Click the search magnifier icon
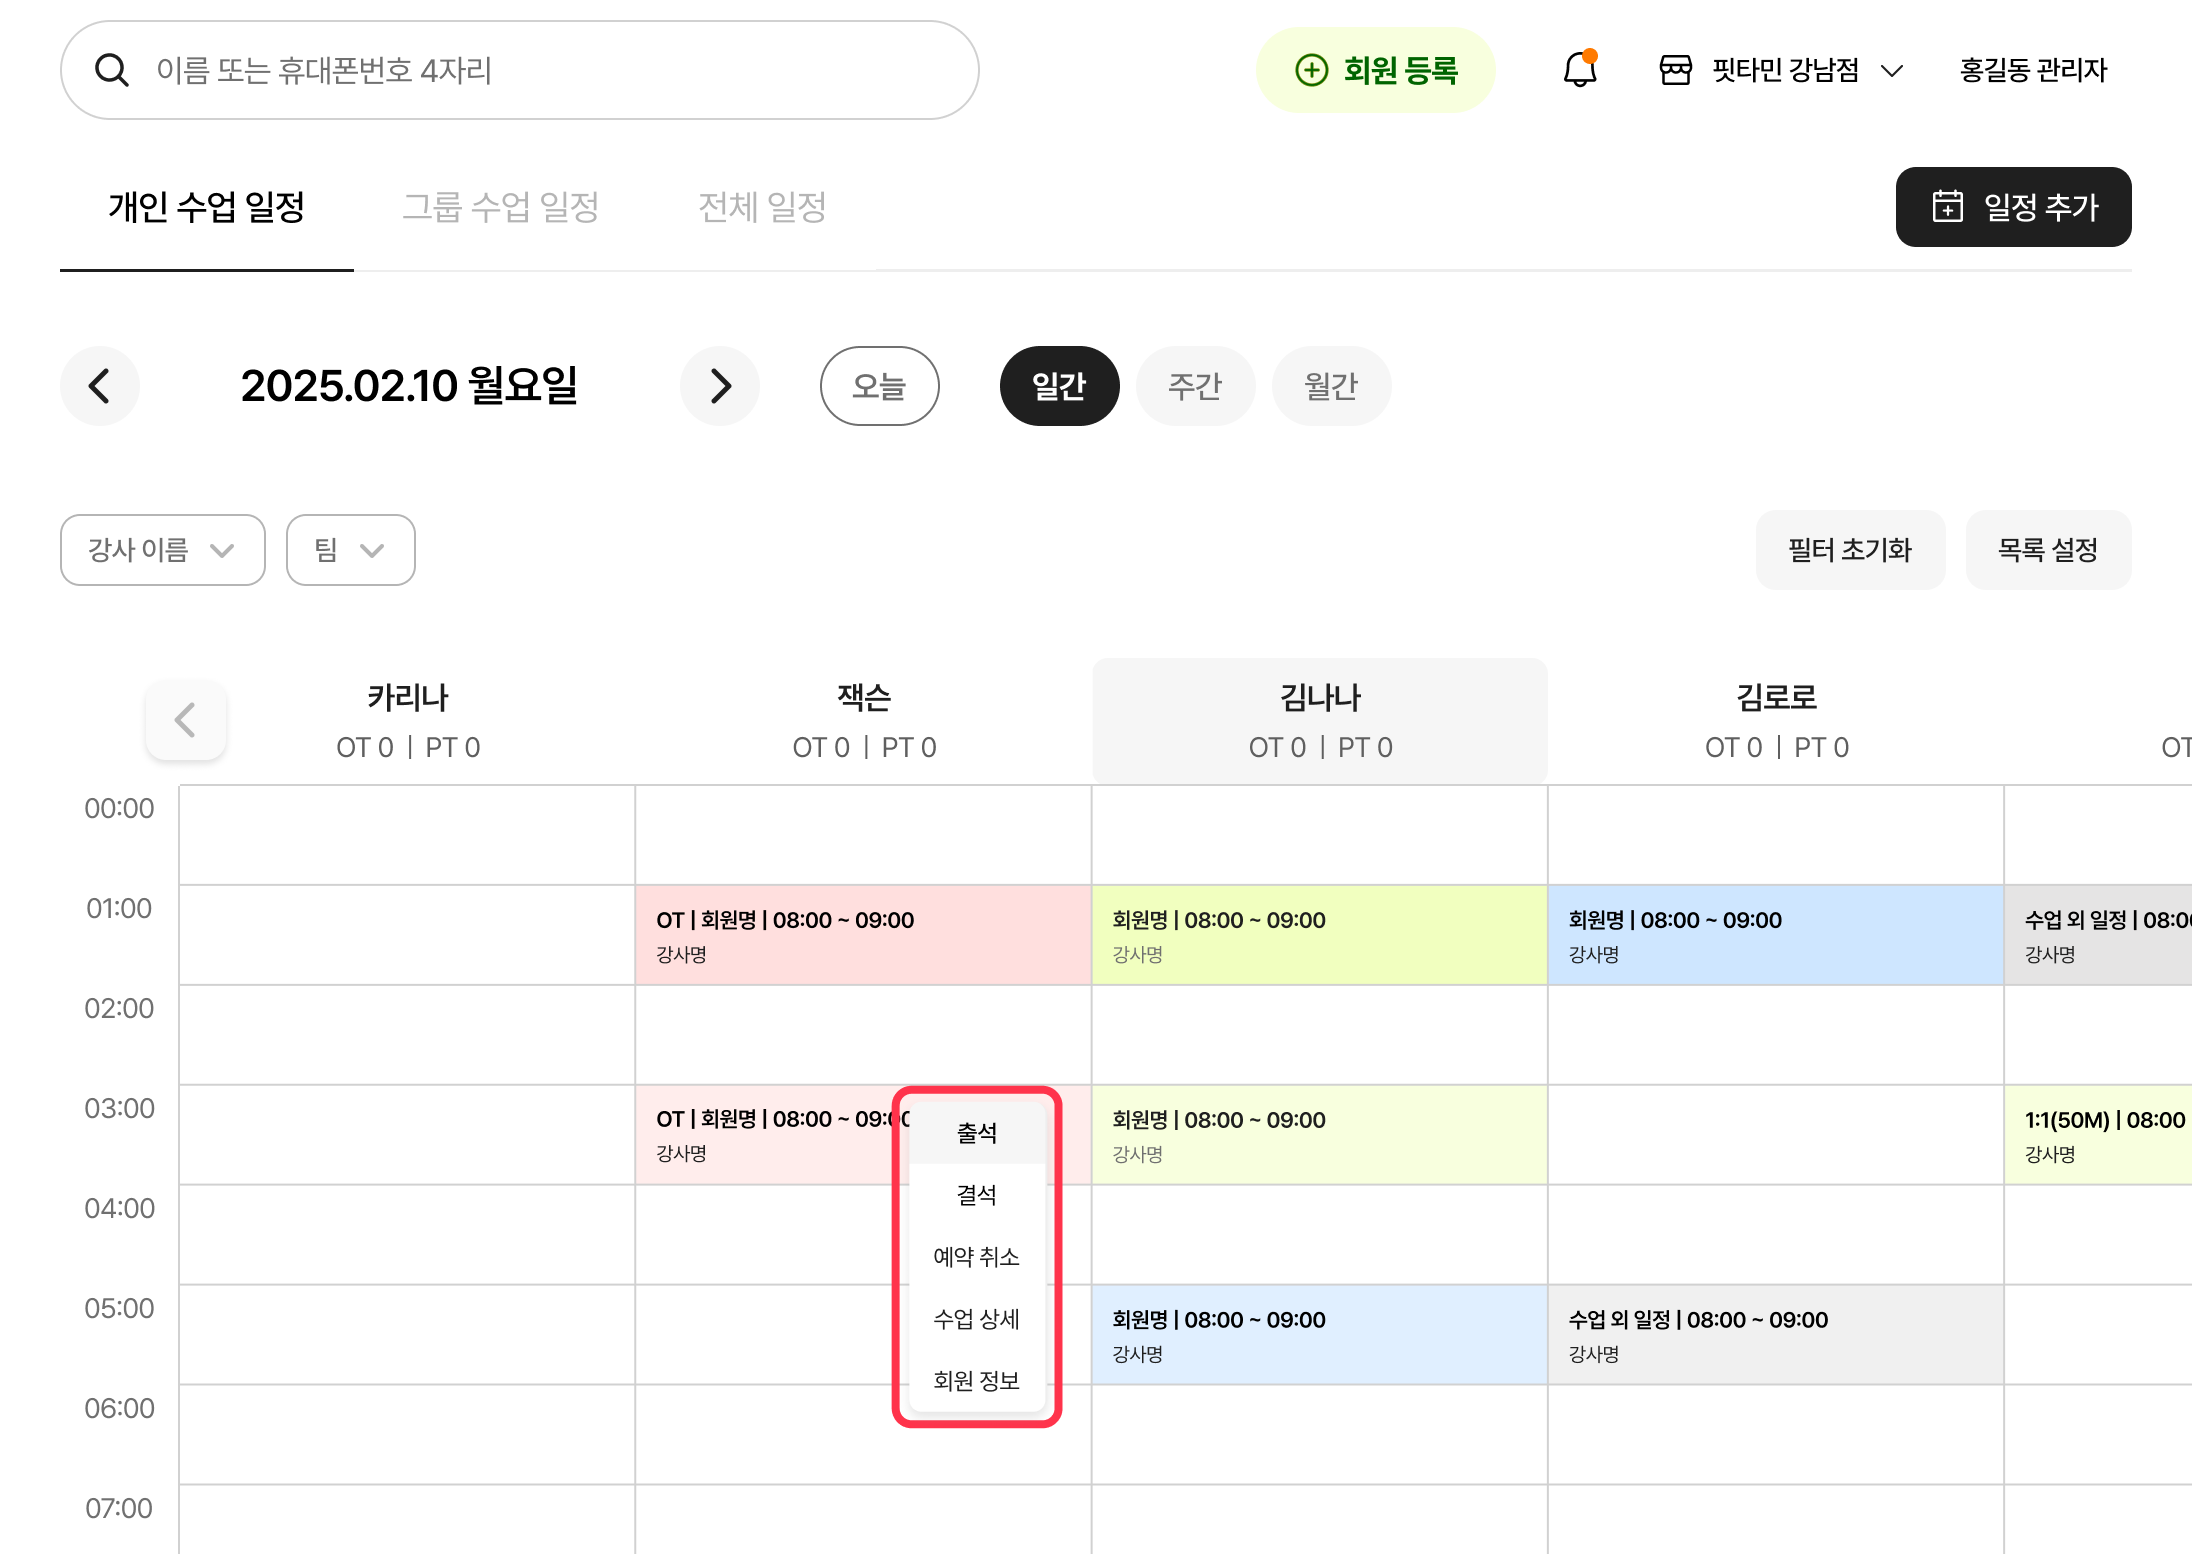 [111, 70]
